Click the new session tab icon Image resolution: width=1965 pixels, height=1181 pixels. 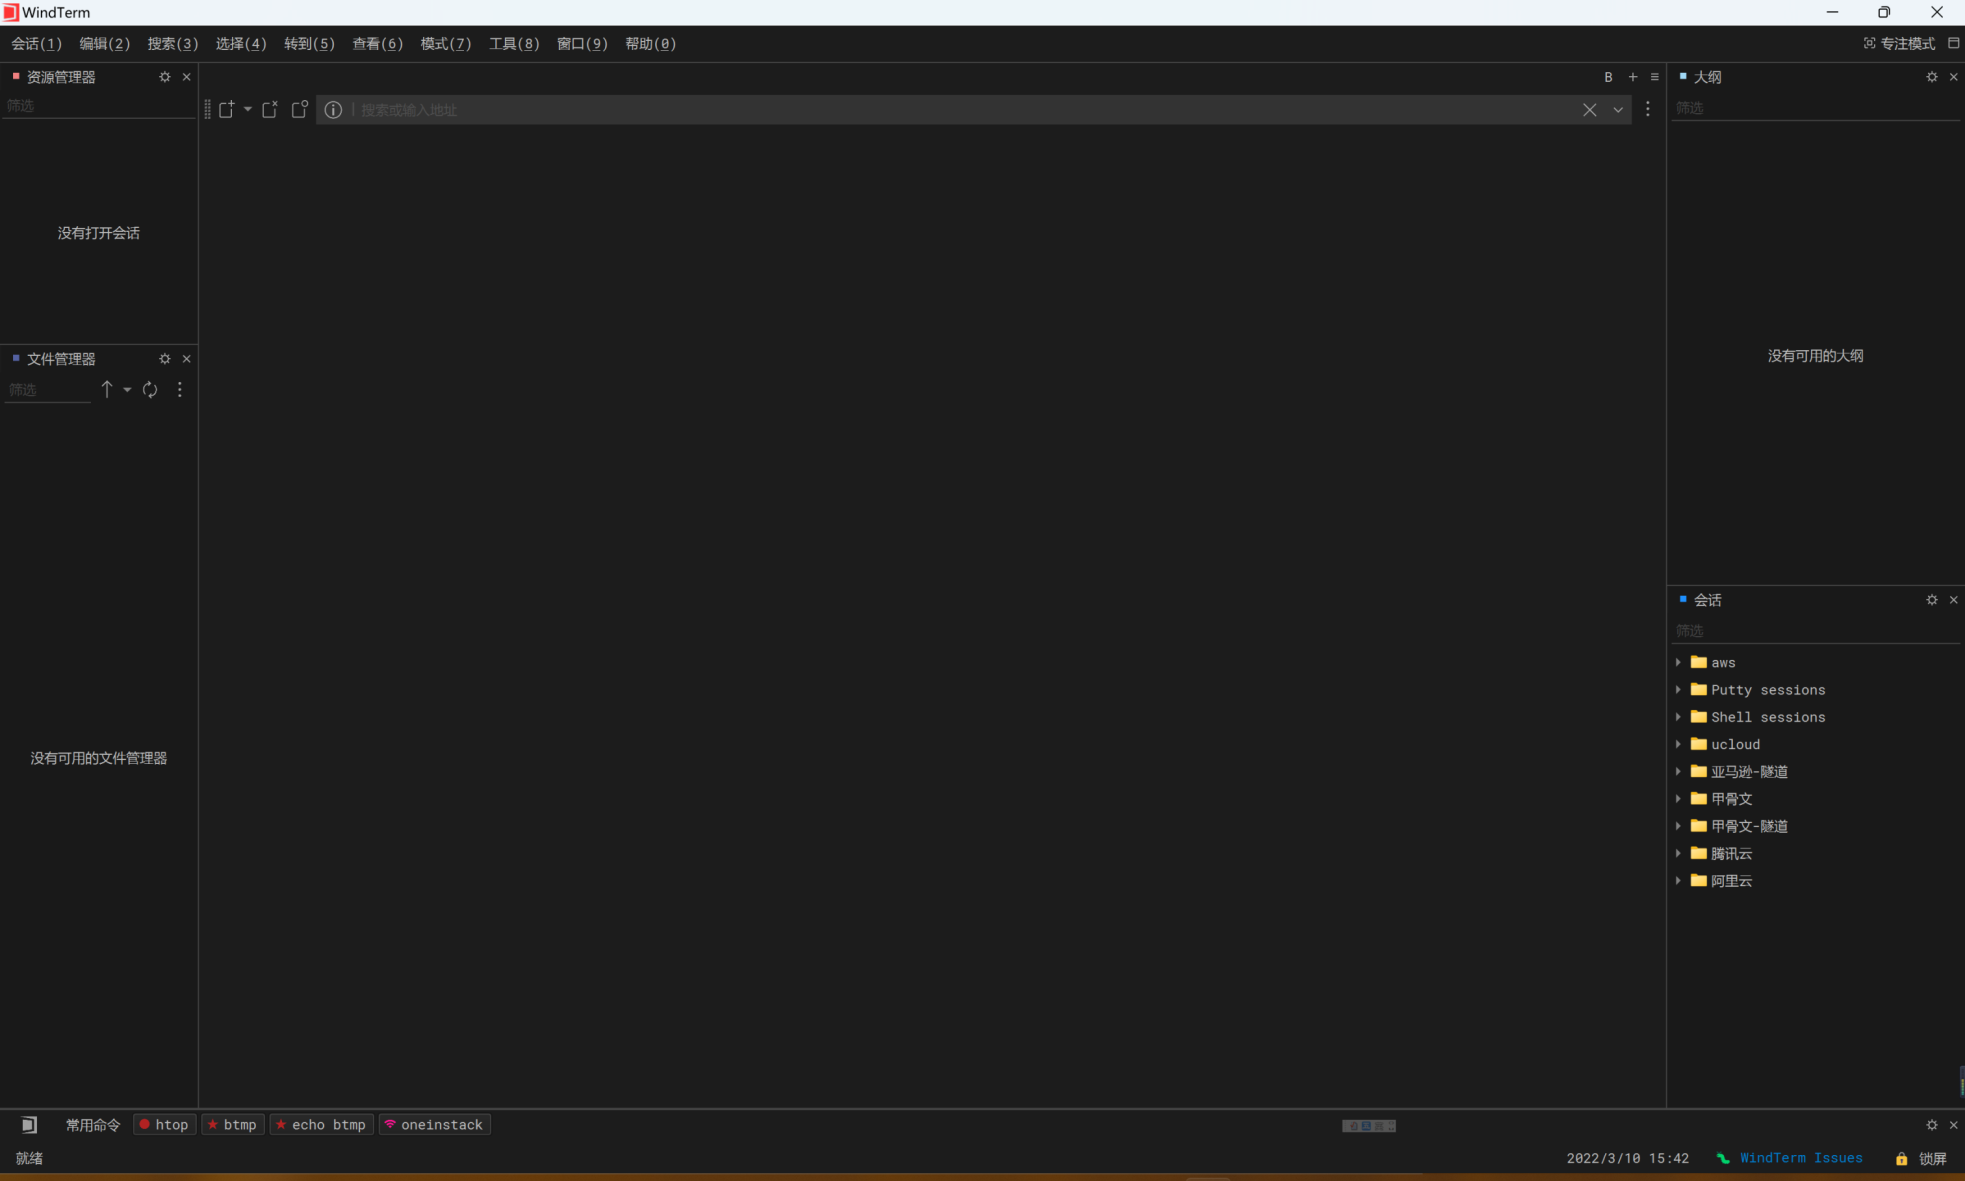tap(227, 110)
